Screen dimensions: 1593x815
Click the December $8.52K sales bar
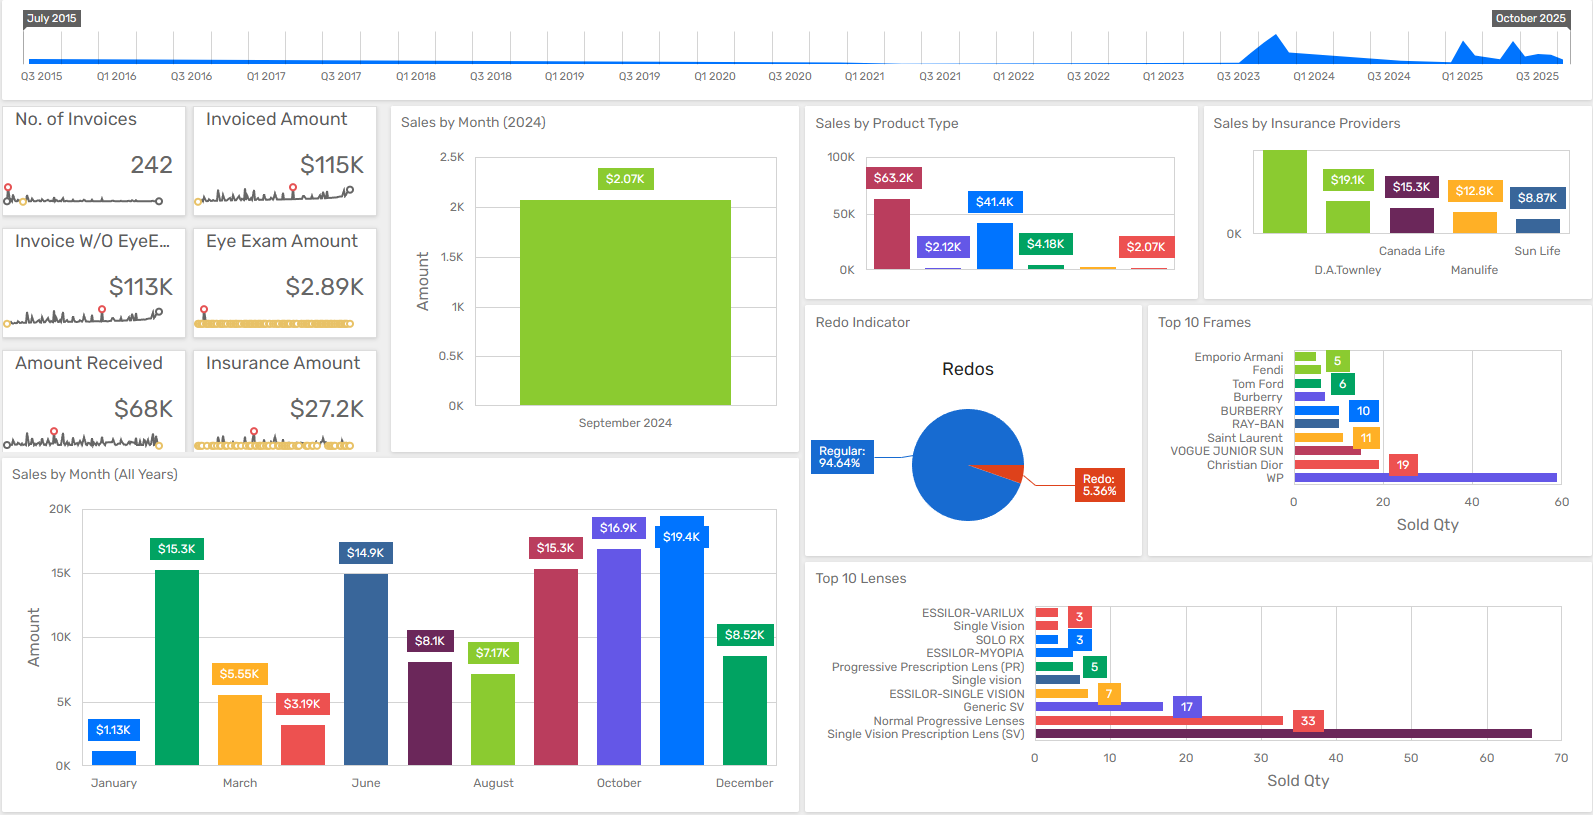point(744,710)
